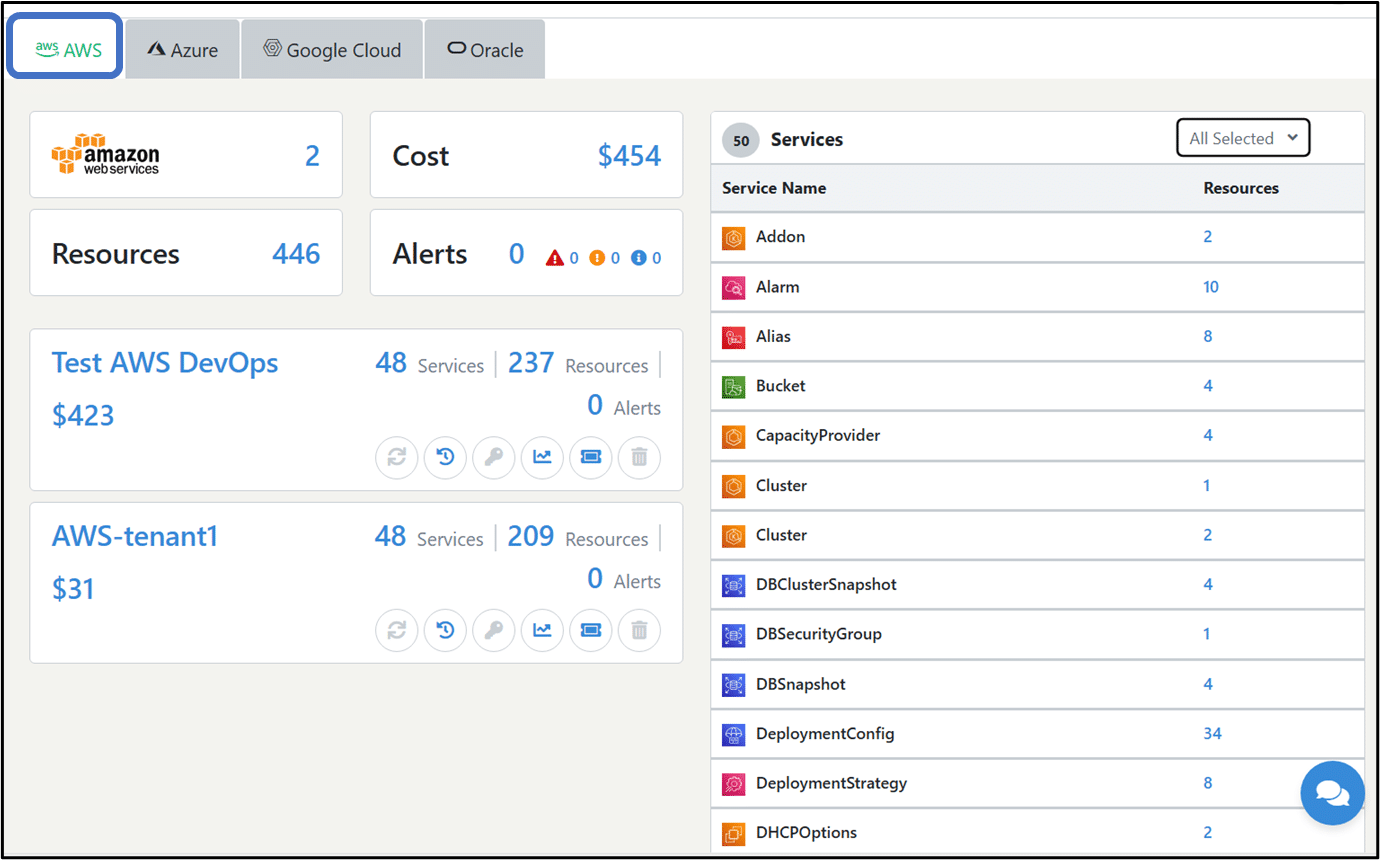The width and height of the screenshot is (1380, 860).
Task: Click the Bucket service icon
Action: point(733,387)
